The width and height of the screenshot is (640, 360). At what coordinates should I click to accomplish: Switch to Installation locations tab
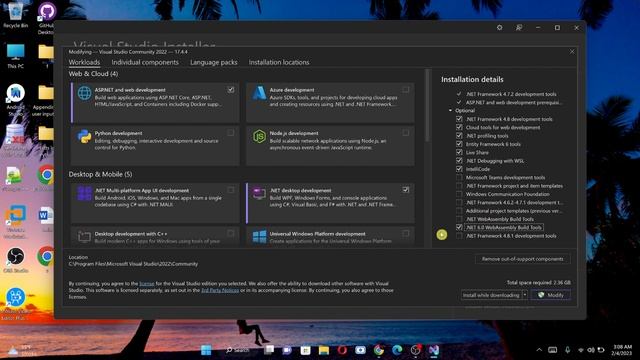(x=279, y=62)
